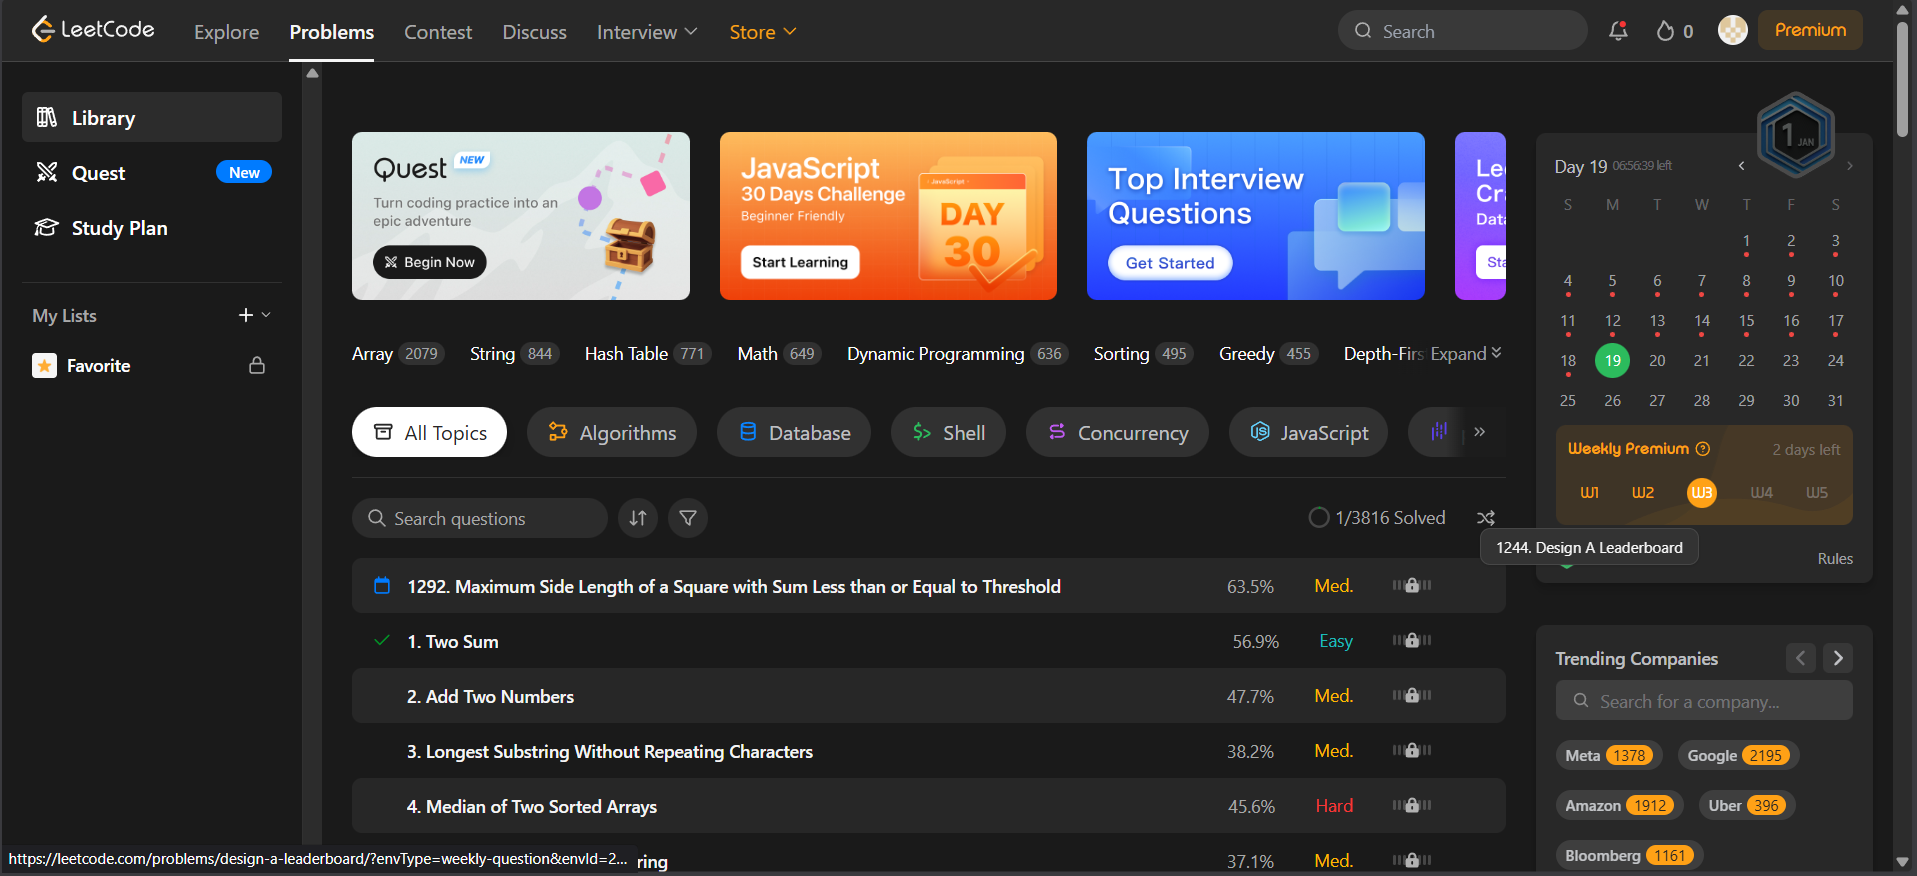Open the Interview dropdown menu

646,32
